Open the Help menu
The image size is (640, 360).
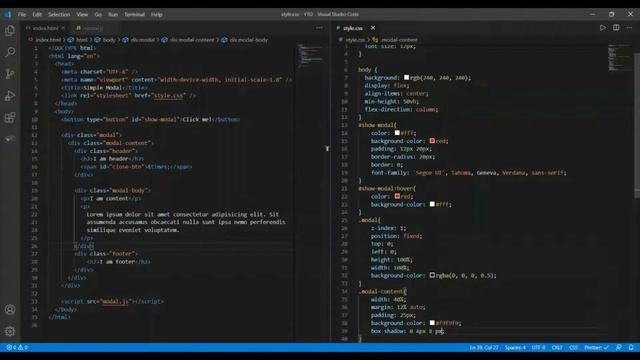pyautogui.click(x=156, y=14)
